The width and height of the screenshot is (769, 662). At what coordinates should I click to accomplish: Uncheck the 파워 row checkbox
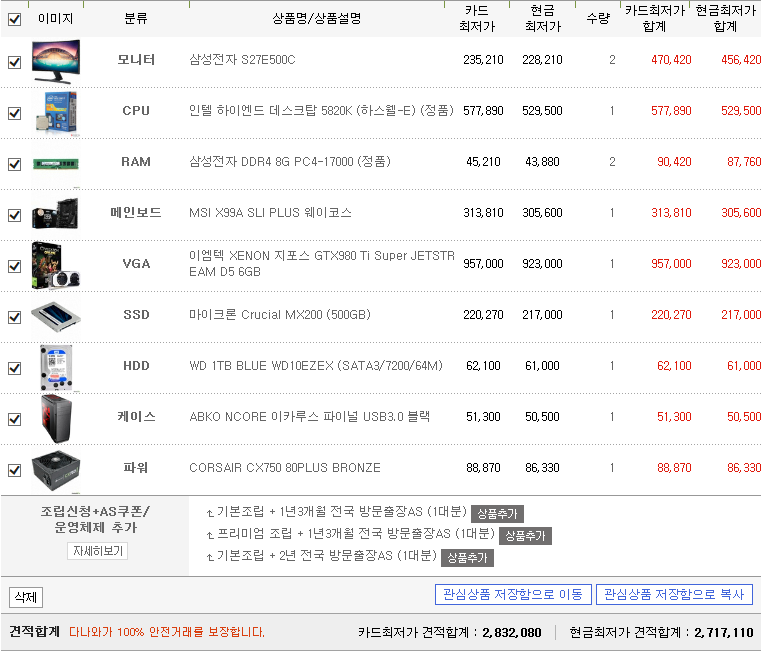click(x=15, y=471)
